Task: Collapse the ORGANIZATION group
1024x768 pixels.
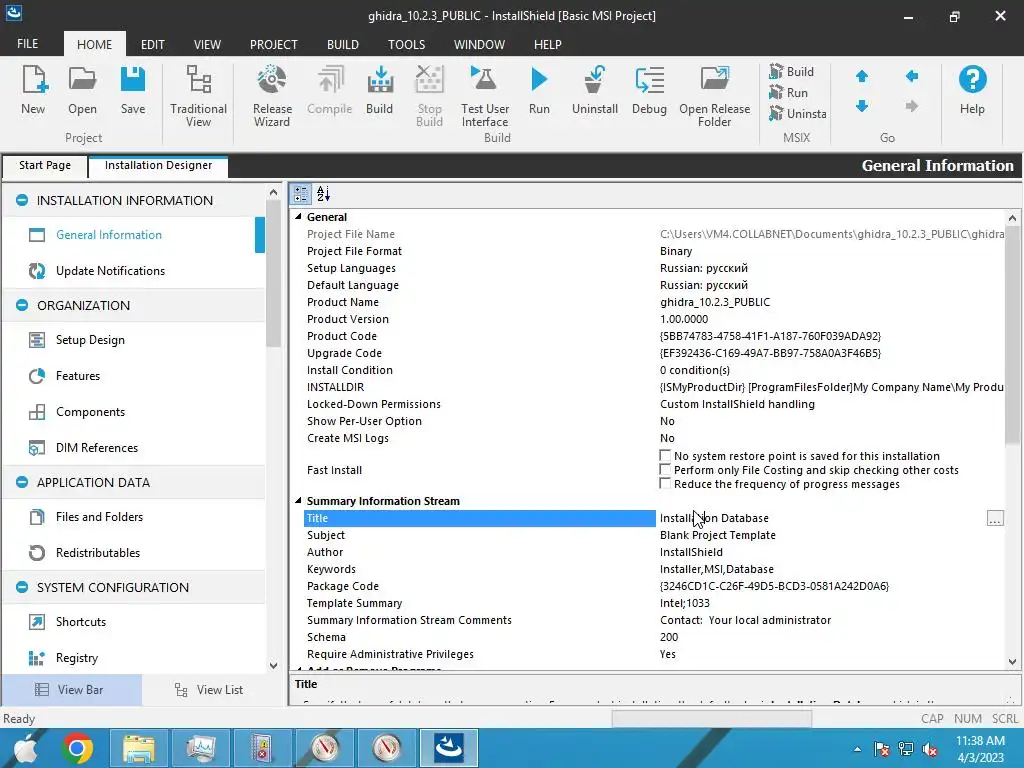Action: [x=22, y=305]
